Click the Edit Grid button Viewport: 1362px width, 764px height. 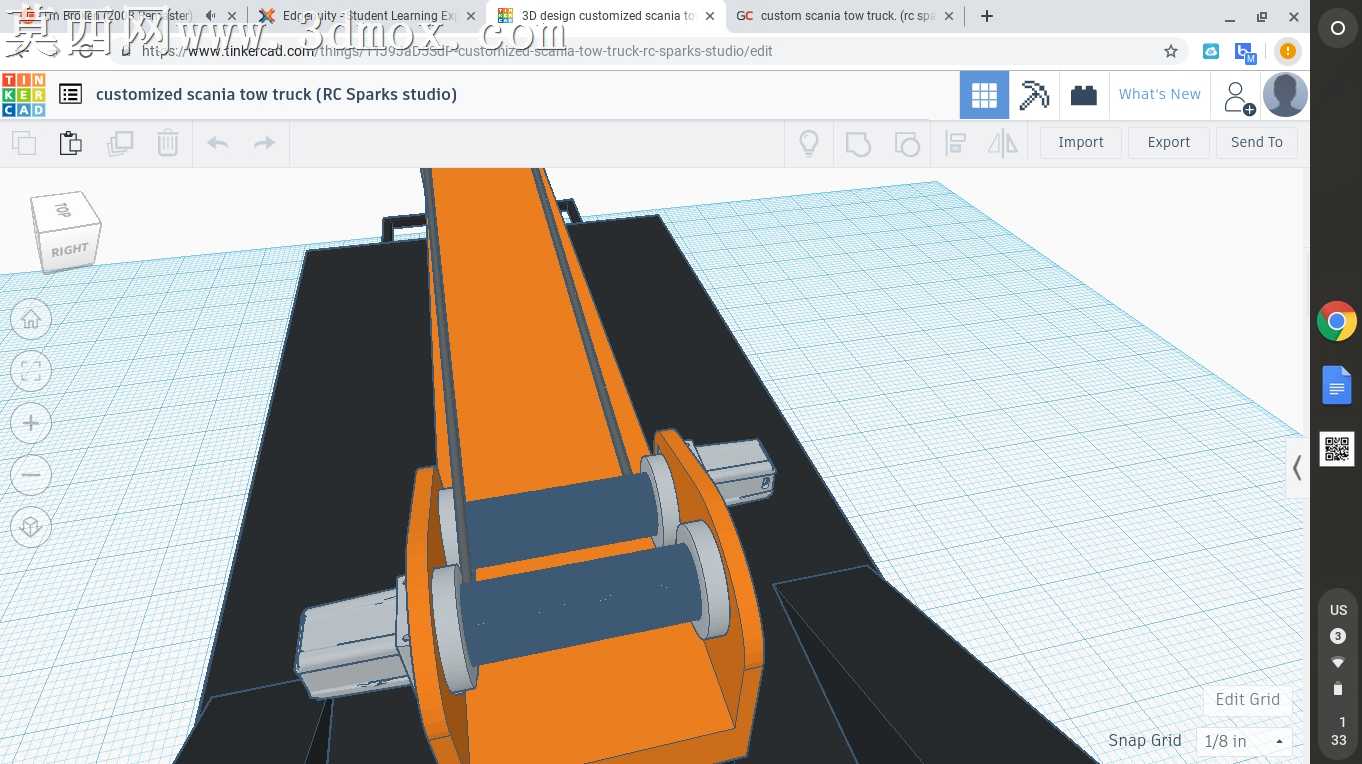point(1247,699)
